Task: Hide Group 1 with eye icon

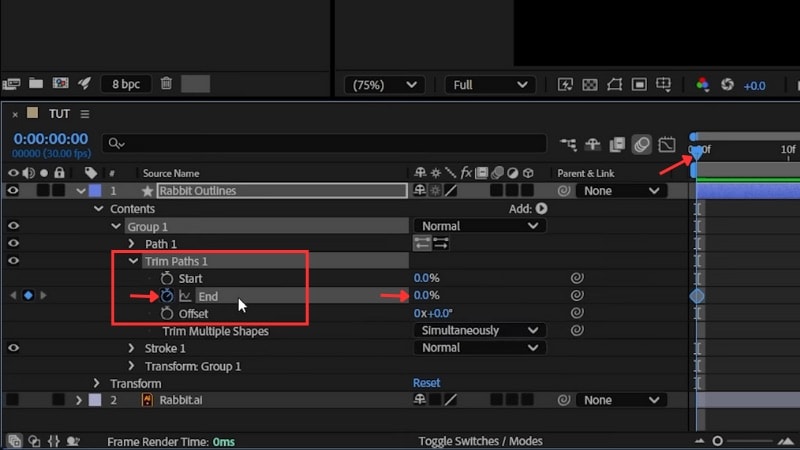Action: click(x=13, y=226)
